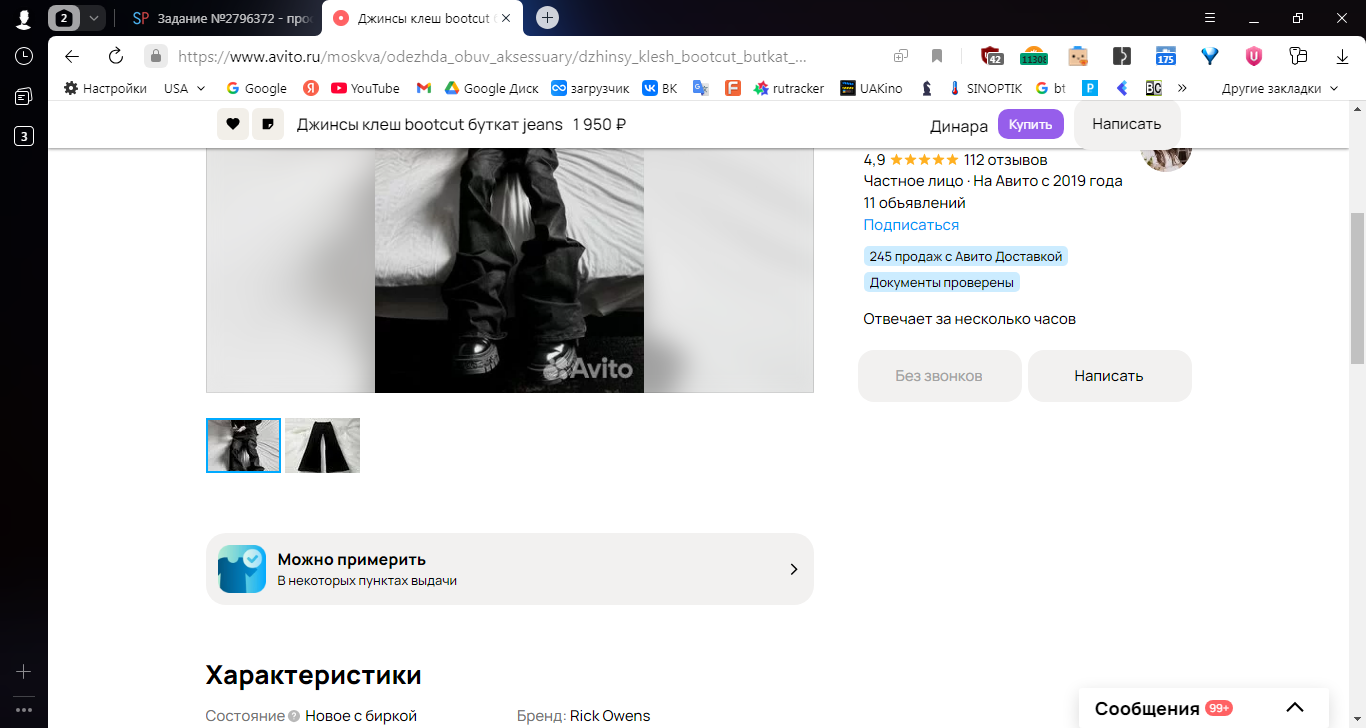Click the address bar URL field
1366x728 pixels.
coord(492,56)
